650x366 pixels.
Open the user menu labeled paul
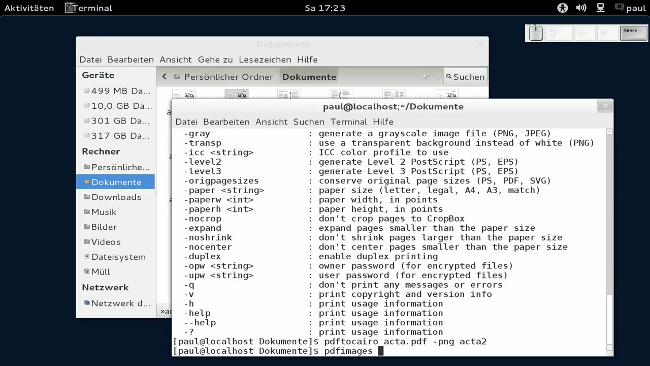[631, 8]
